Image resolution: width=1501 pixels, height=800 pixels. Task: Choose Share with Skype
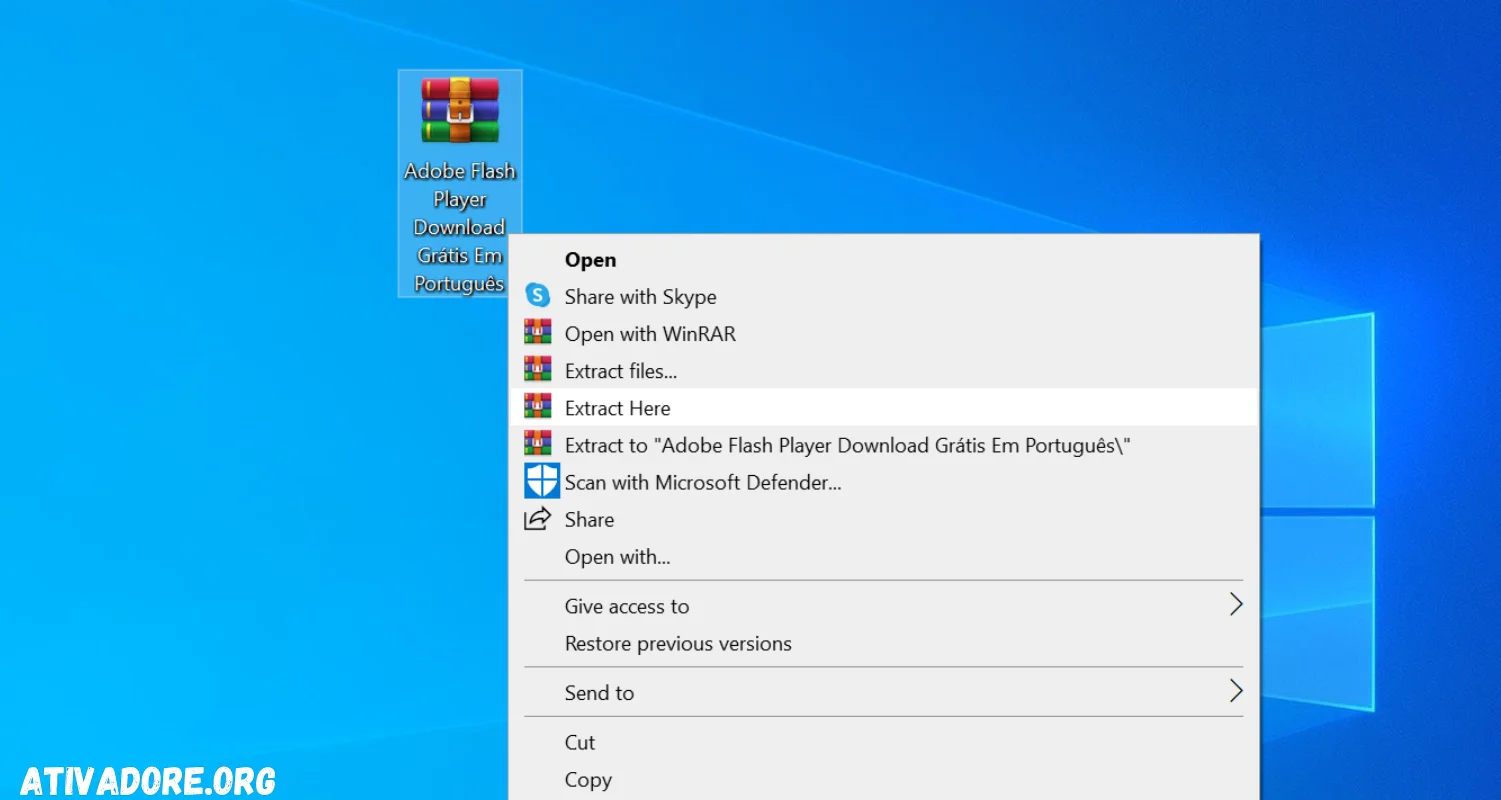pyautogui.click(x=884, y=297)
